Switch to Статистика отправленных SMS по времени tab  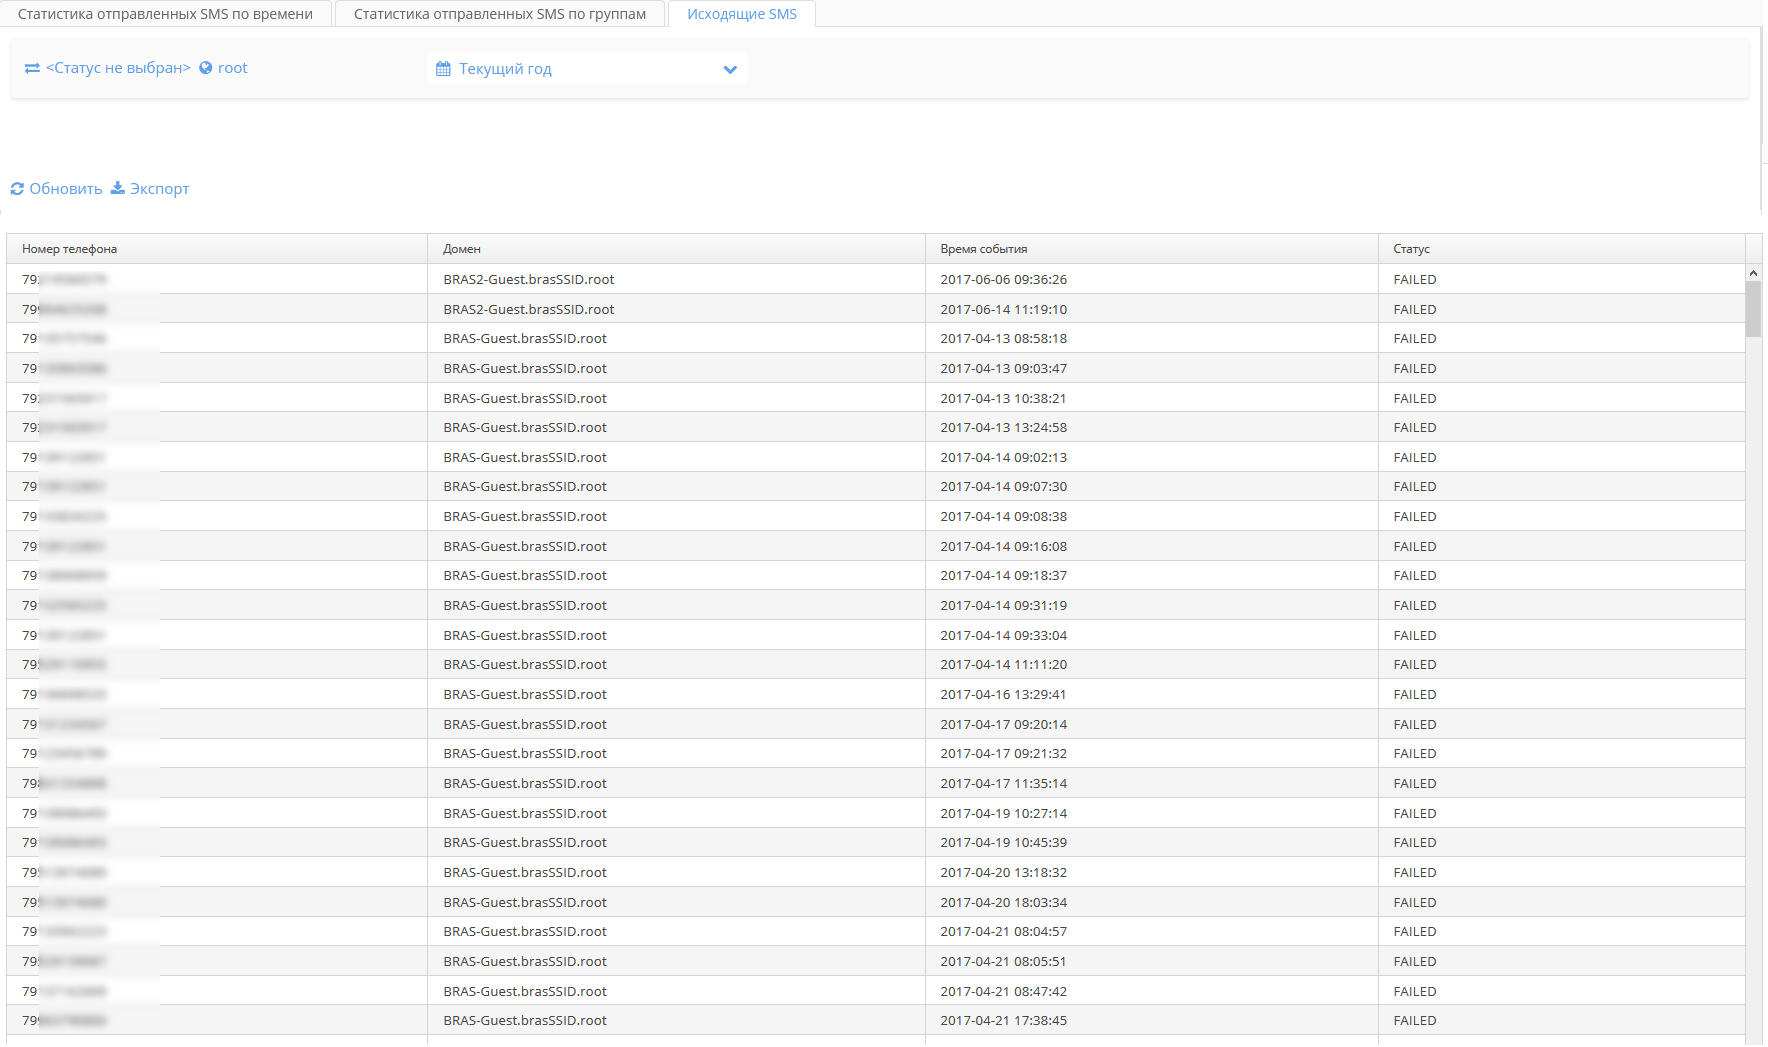tap(166, 14)
